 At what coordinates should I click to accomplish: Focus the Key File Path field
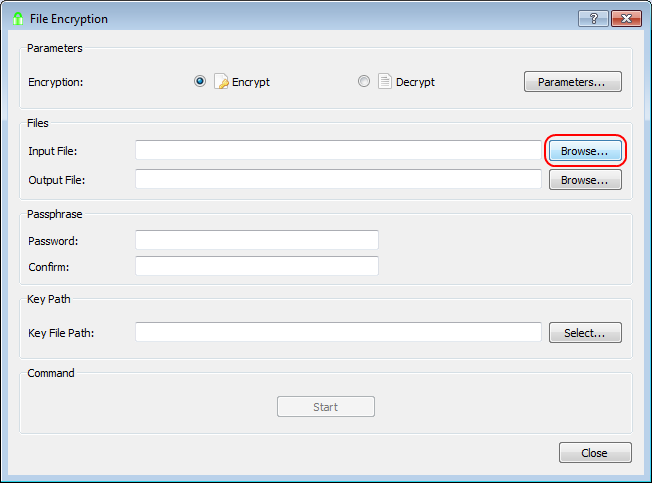[338, 332]
